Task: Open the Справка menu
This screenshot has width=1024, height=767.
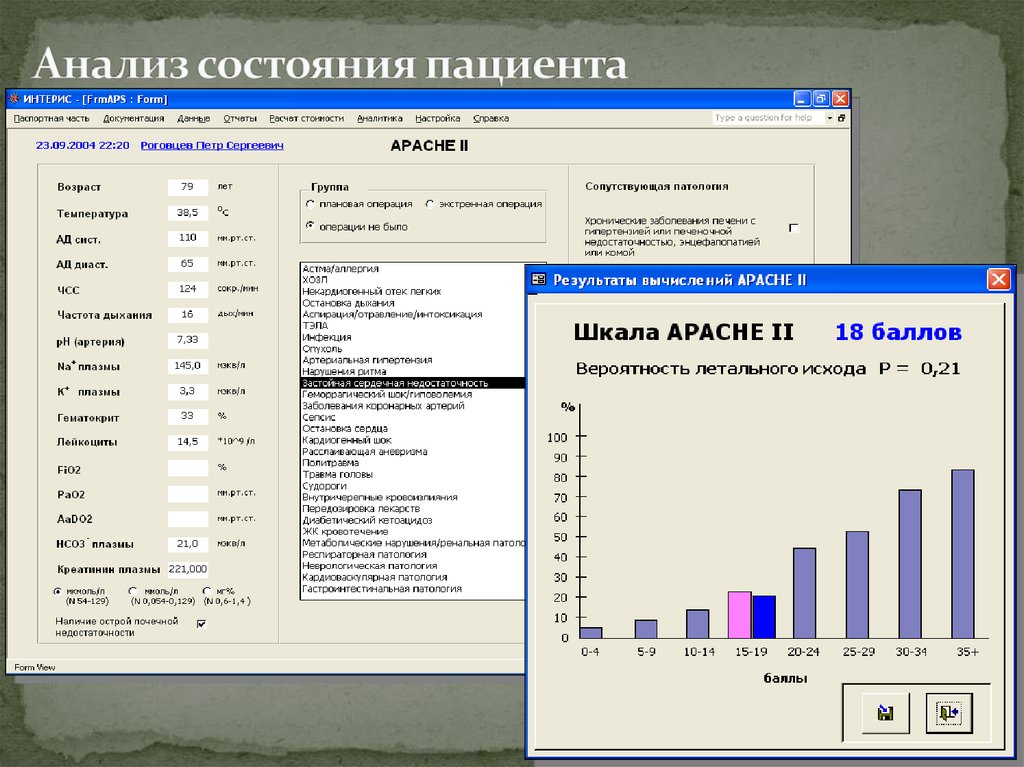Action: click(491, 117)
